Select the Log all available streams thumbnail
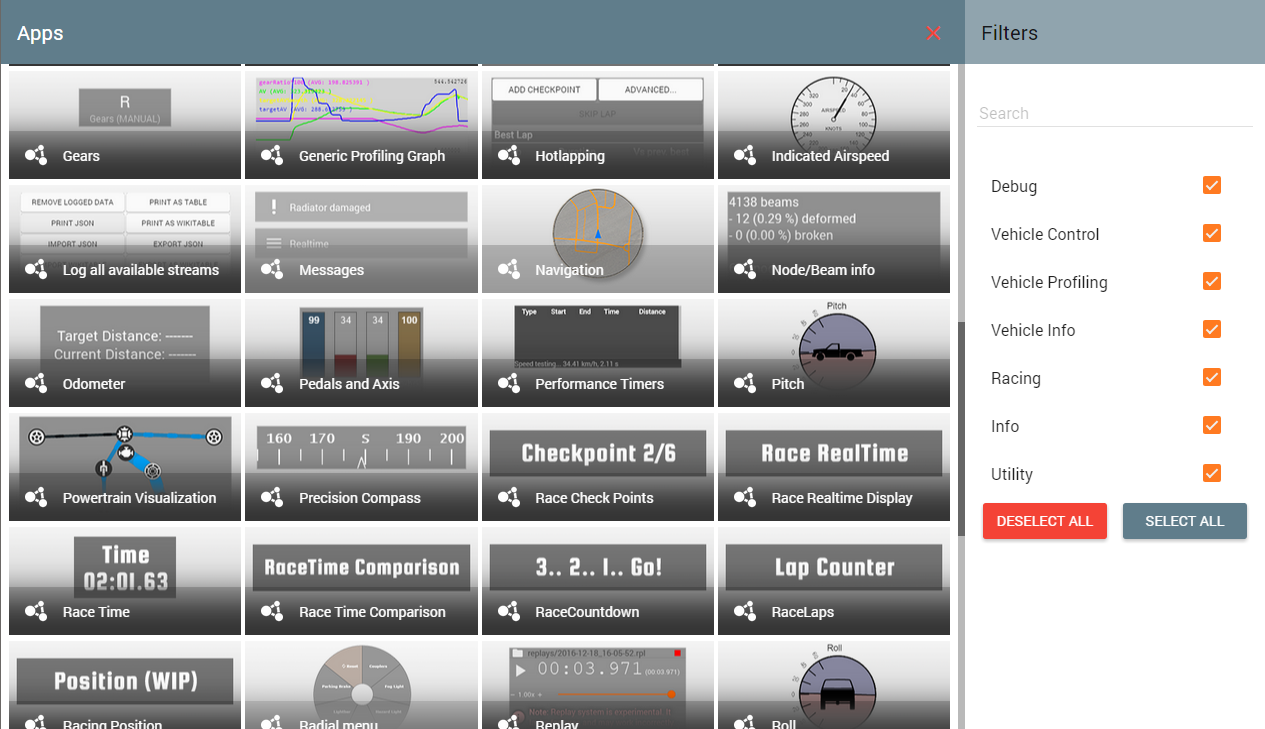Screen dimensions: 1265x729 125,239
